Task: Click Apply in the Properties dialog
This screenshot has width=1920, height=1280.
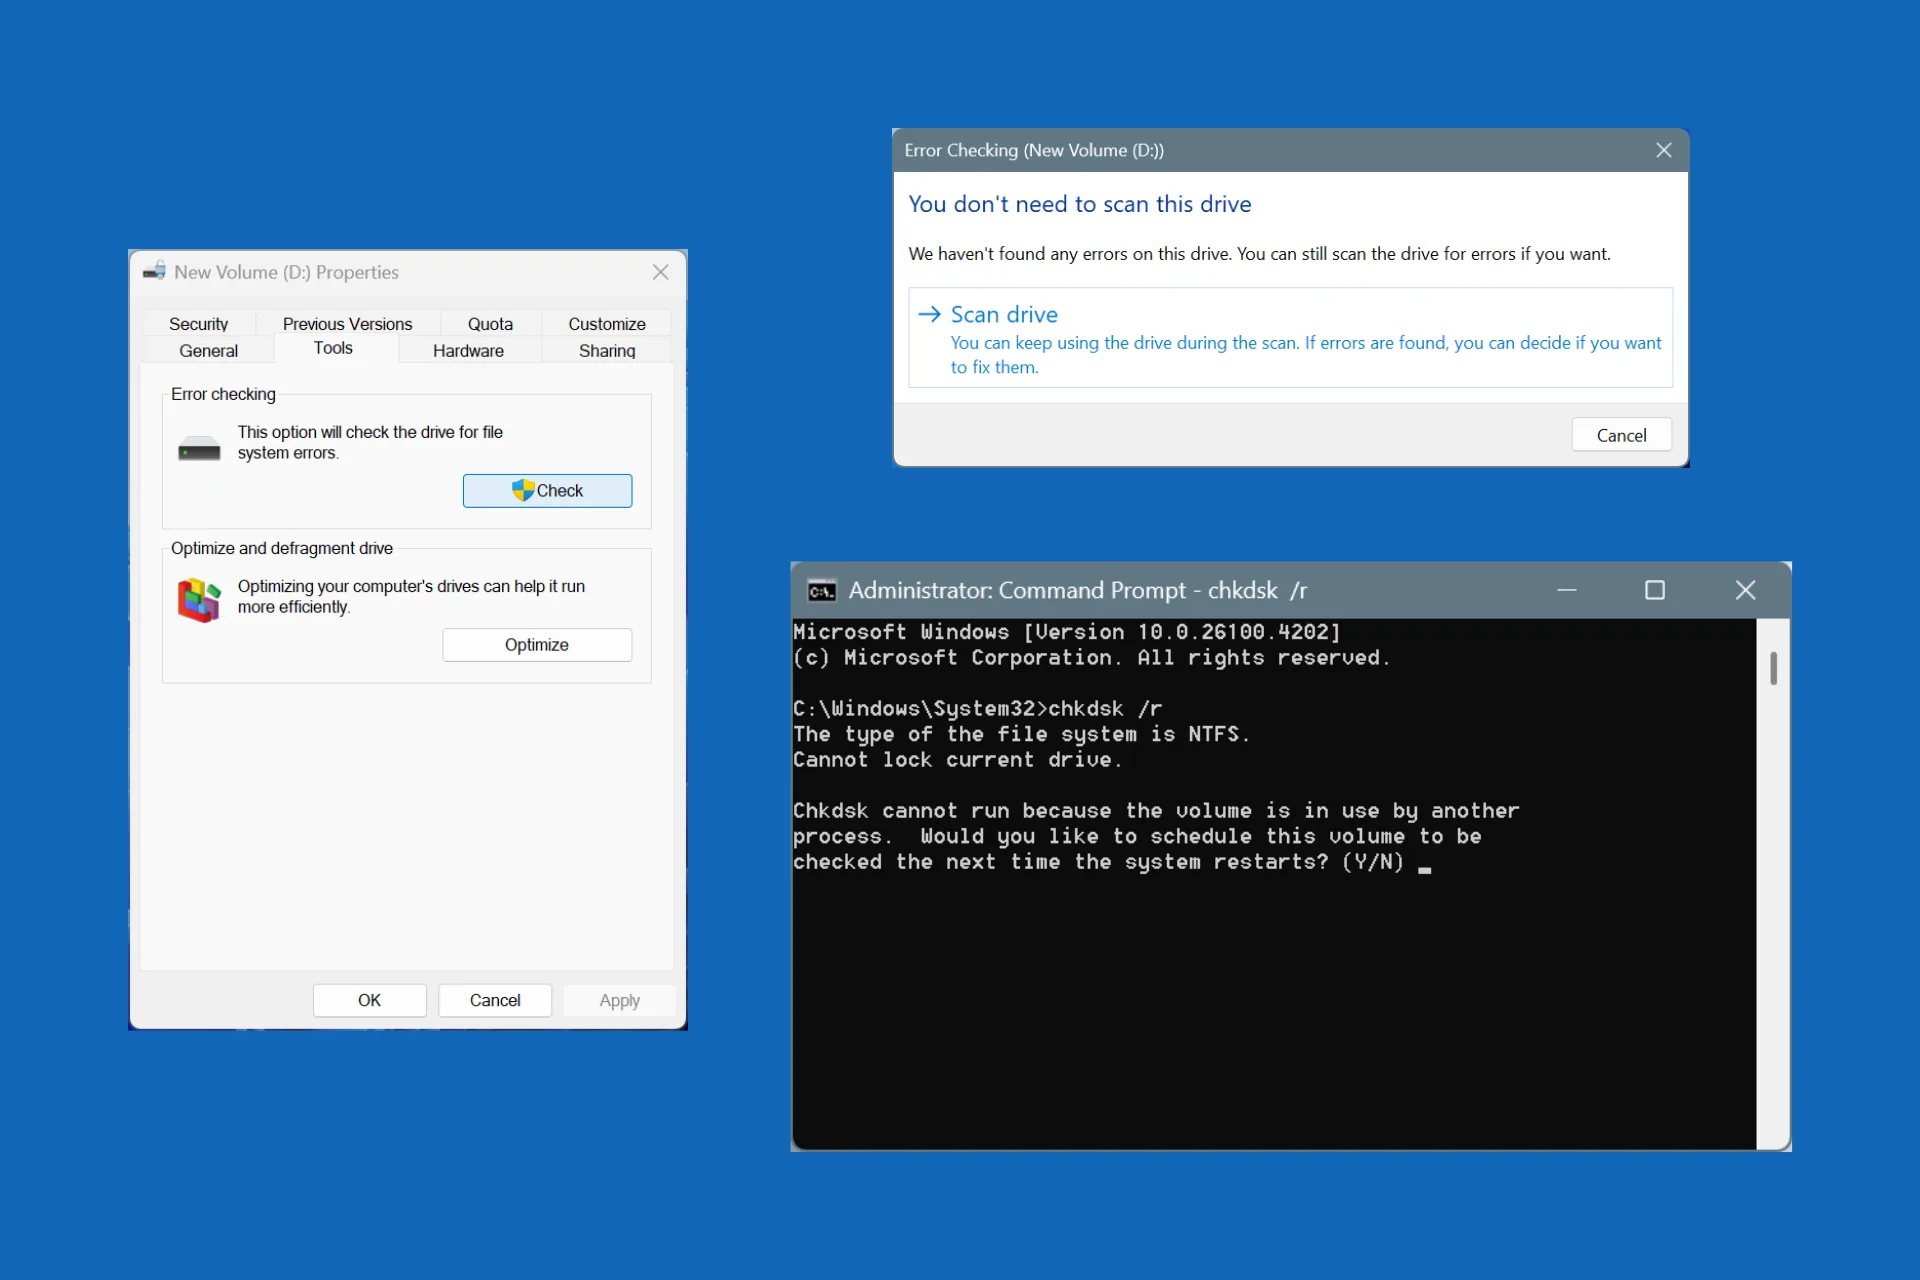Action: point(618,1000)
